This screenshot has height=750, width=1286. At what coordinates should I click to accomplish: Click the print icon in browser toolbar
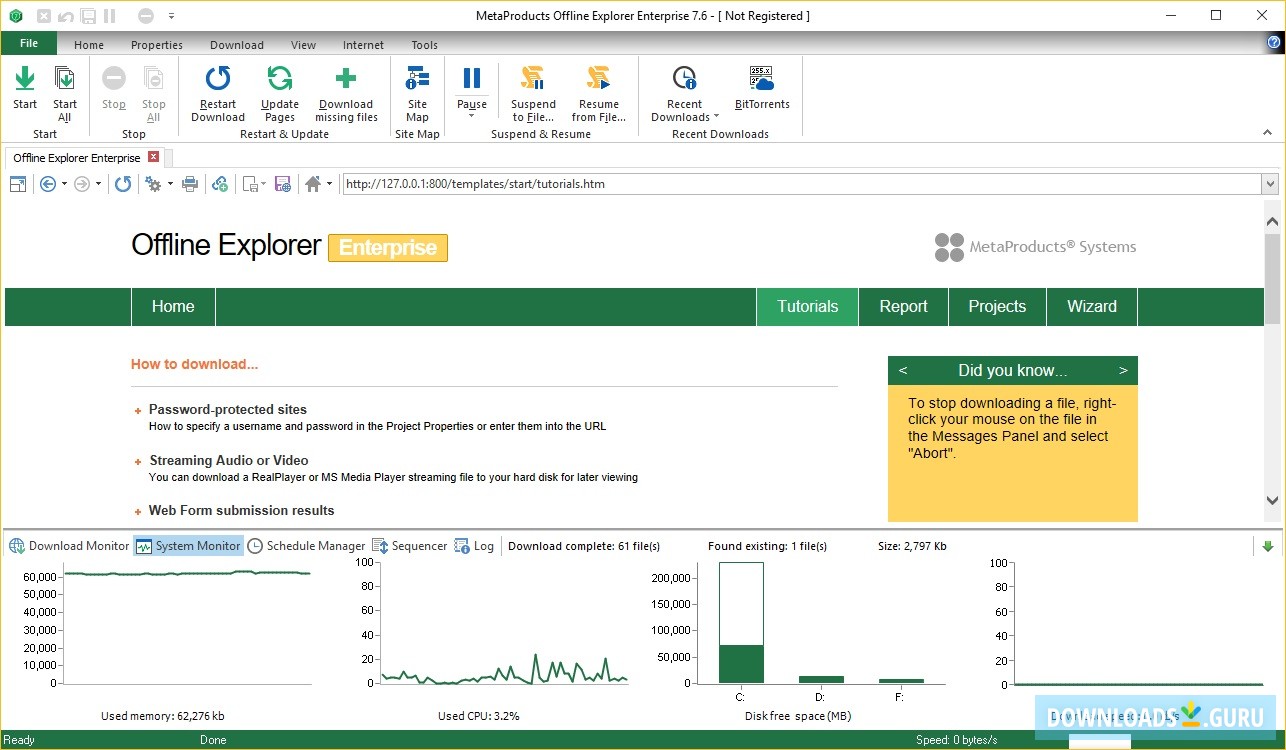click(190, 184)
